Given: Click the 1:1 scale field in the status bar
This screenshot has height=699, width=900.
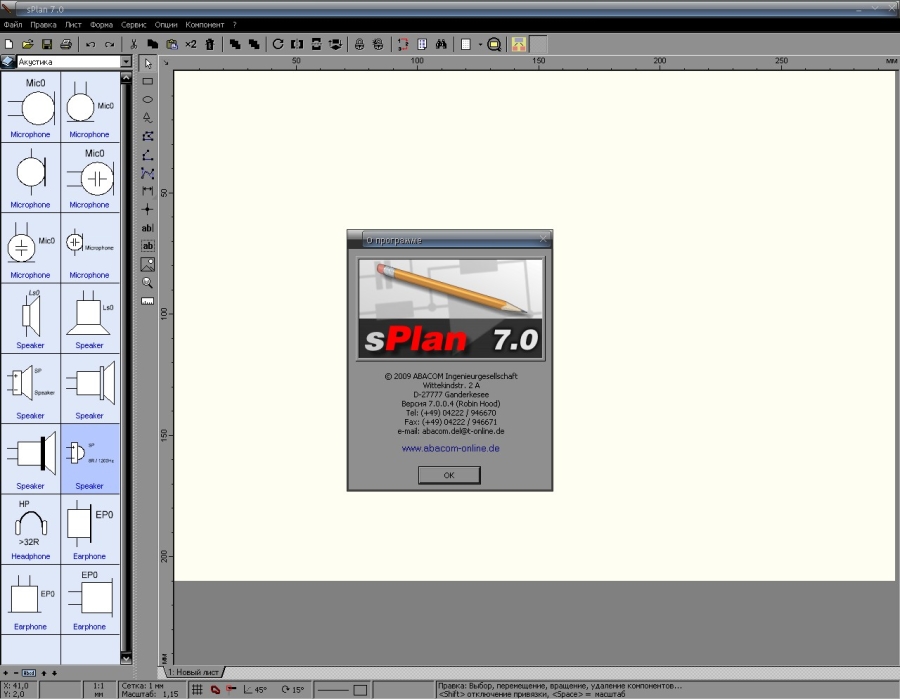Looking at the screenshot, I should pyautogui.click(x=99, y=689).
